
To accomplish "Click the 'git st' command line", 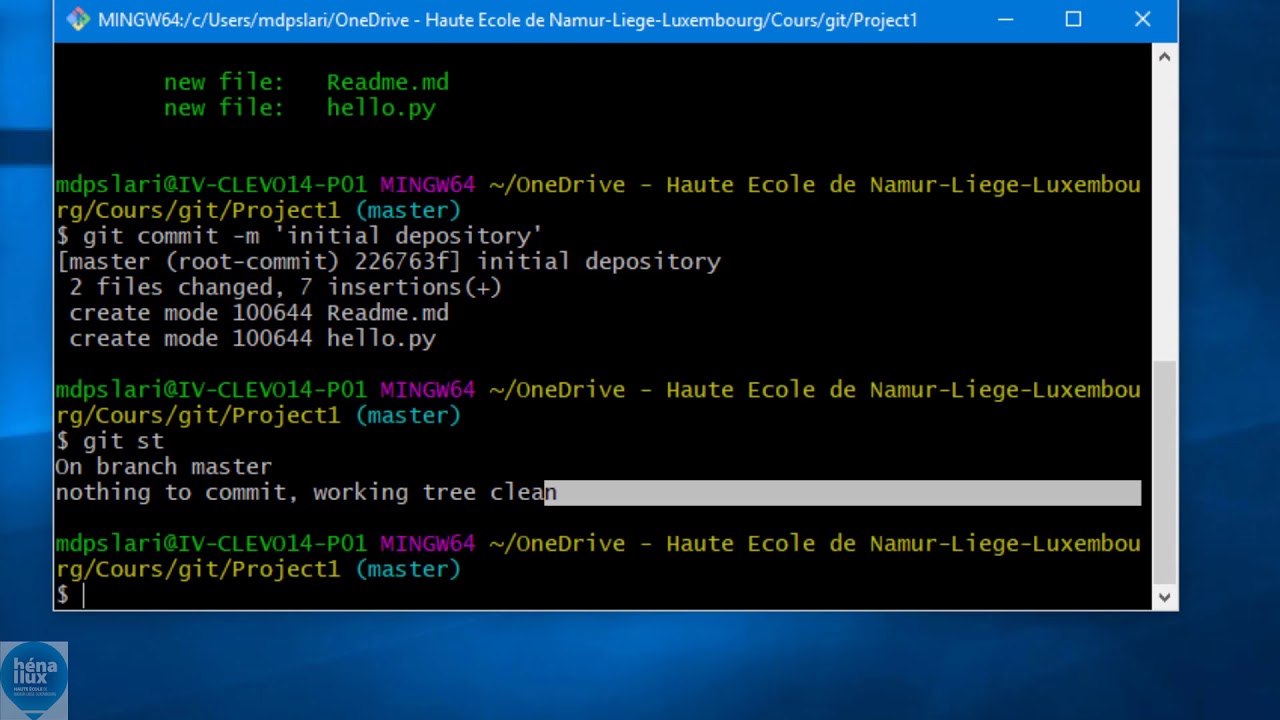I will click(110, 441).
